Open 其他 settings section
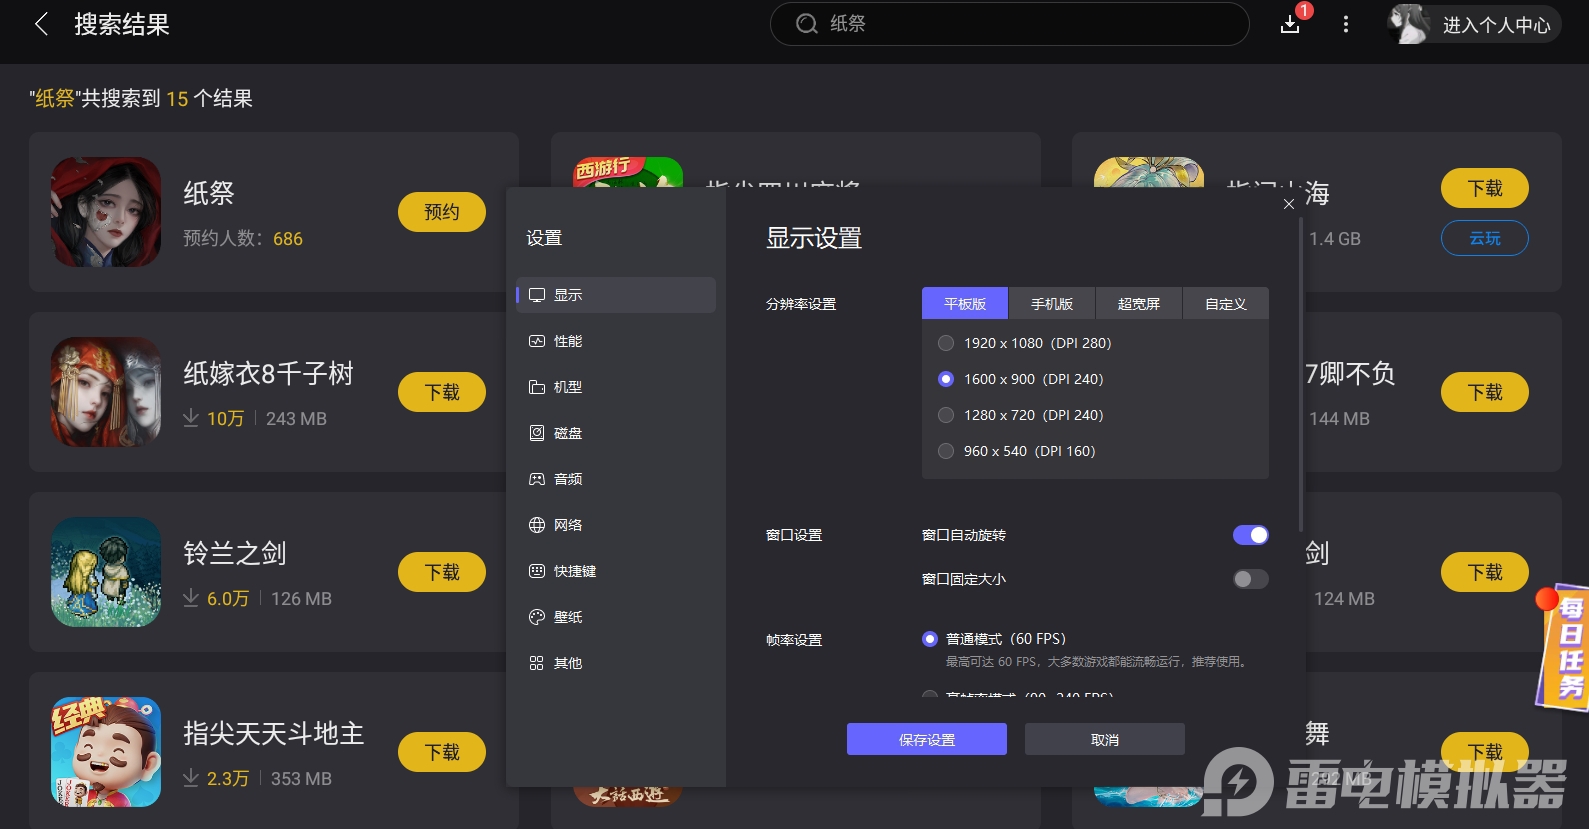The width and height of the screenshot is (1589, 829). point(616,663)
